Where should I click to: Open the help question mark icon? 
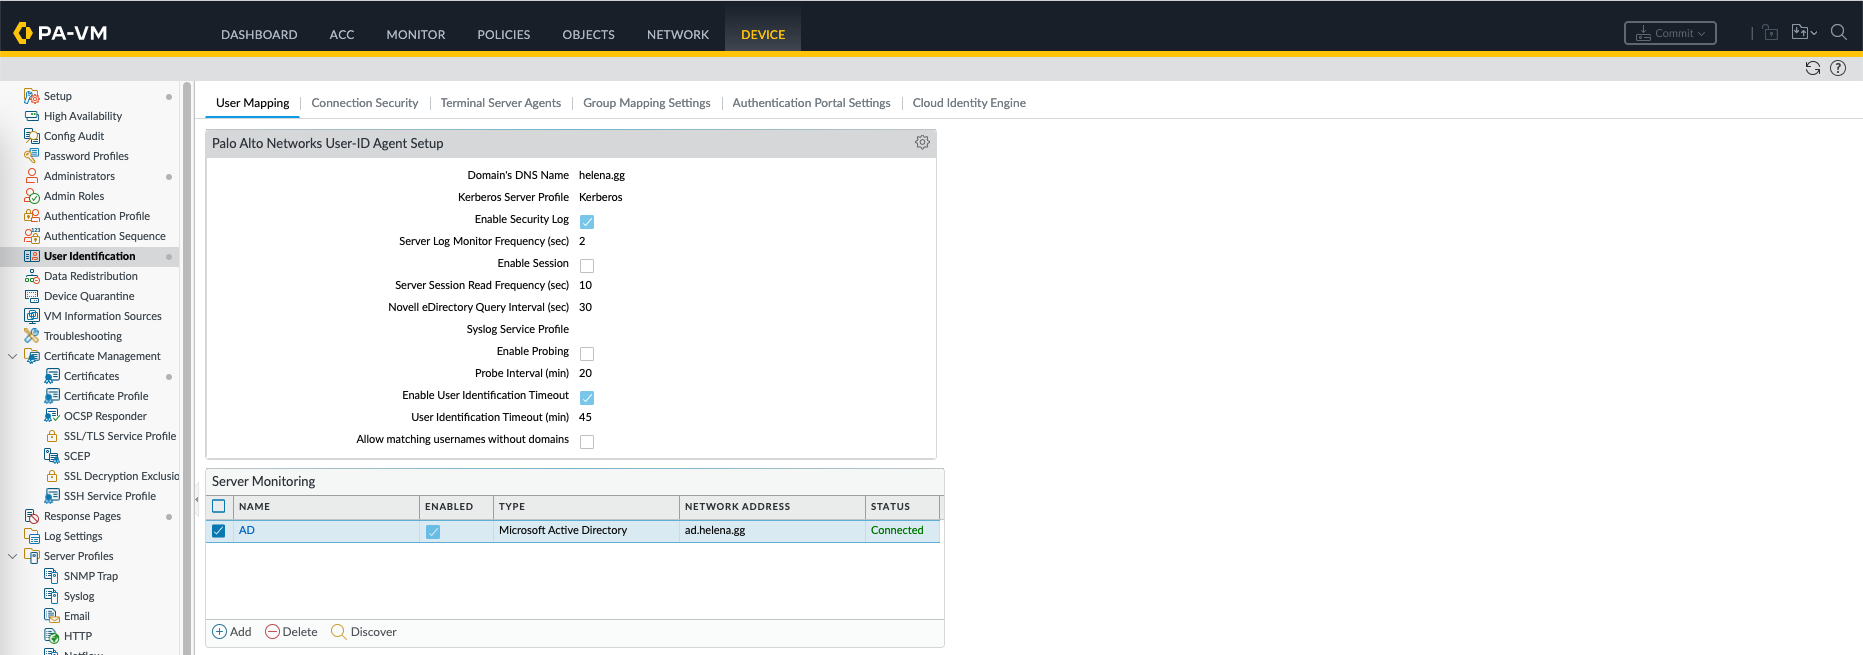click(x=1838, y=68)
